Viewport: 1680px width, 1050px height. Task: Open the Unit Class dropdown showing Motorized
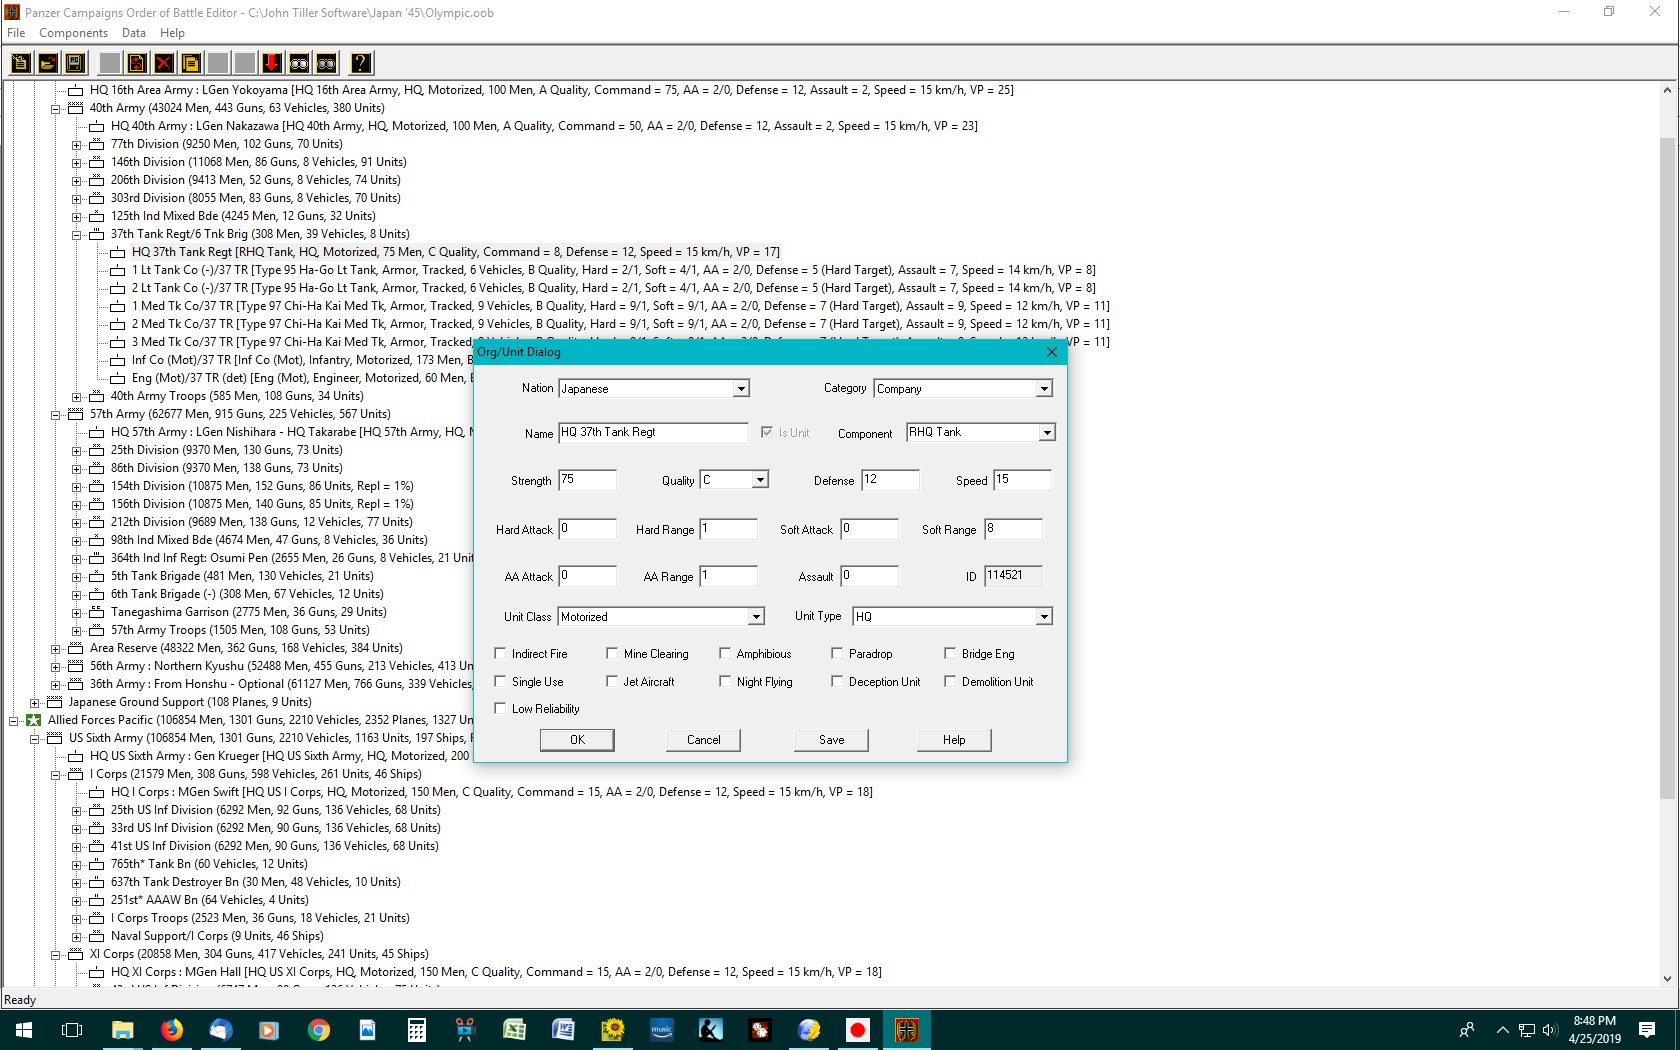tap(756, 616)
